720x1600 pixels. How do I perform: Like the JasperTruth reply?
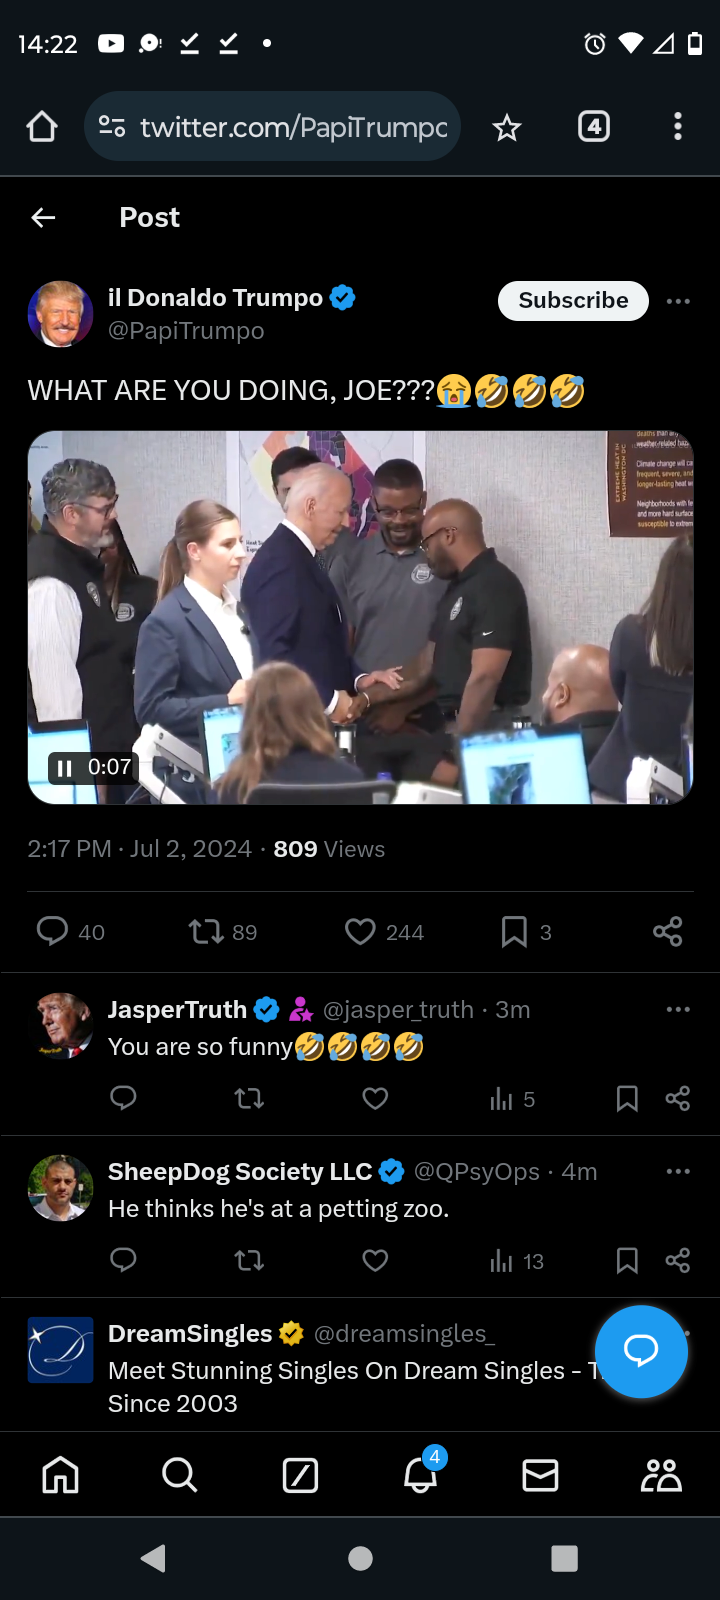[x=375, y=1099]
